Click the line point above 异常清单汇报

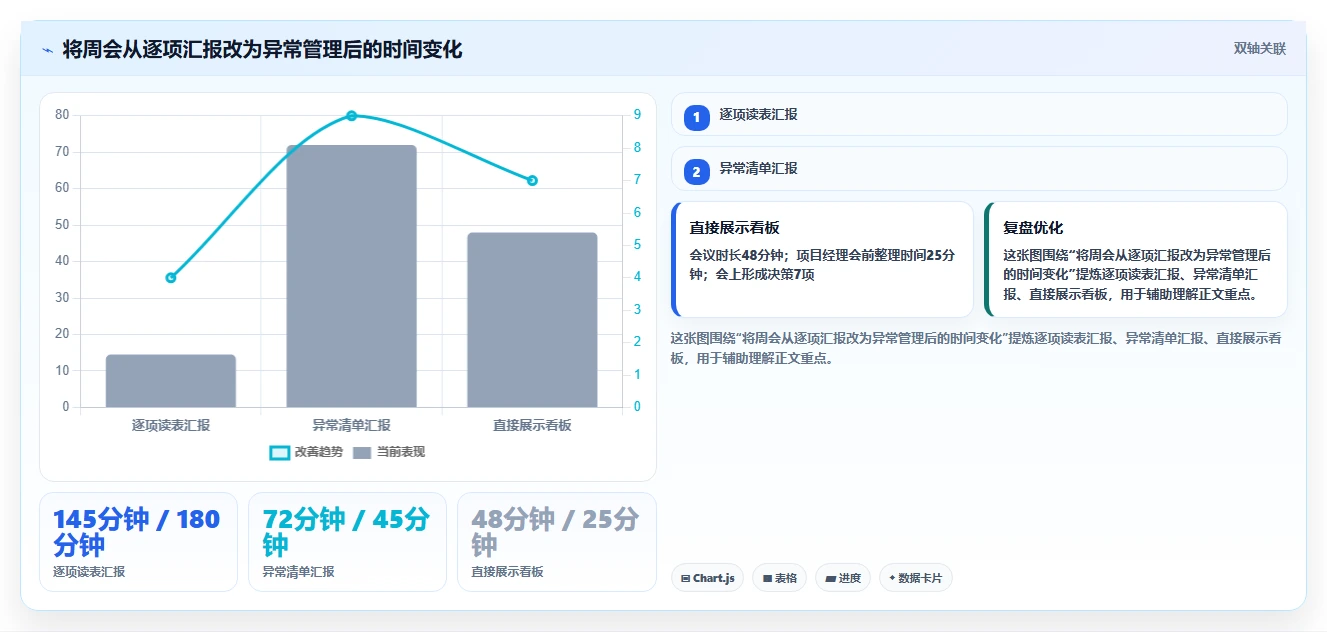coord(351,116)
